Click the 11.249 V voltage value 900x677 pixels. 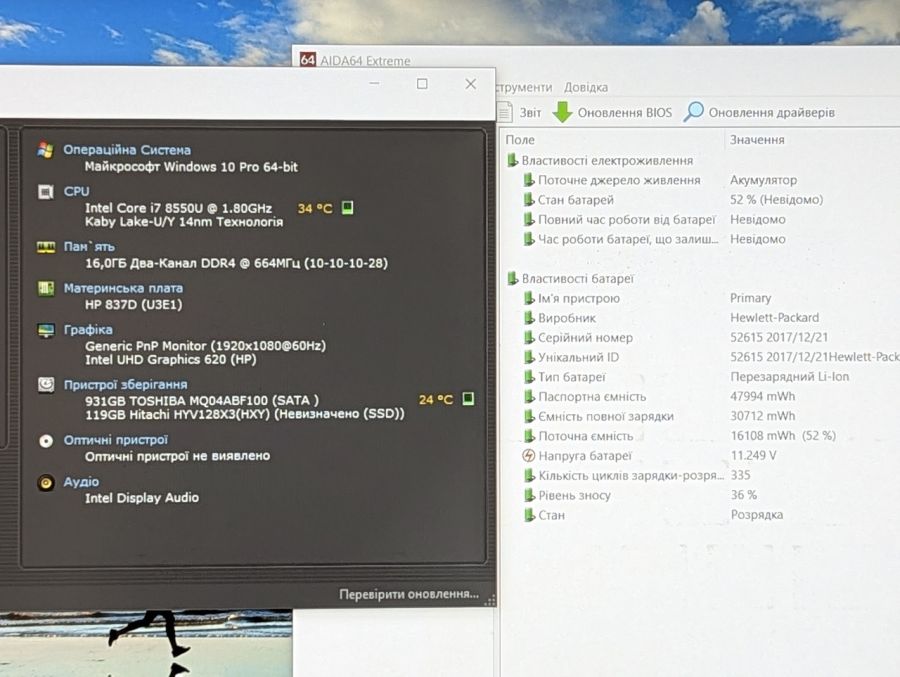tap(753, 455)
